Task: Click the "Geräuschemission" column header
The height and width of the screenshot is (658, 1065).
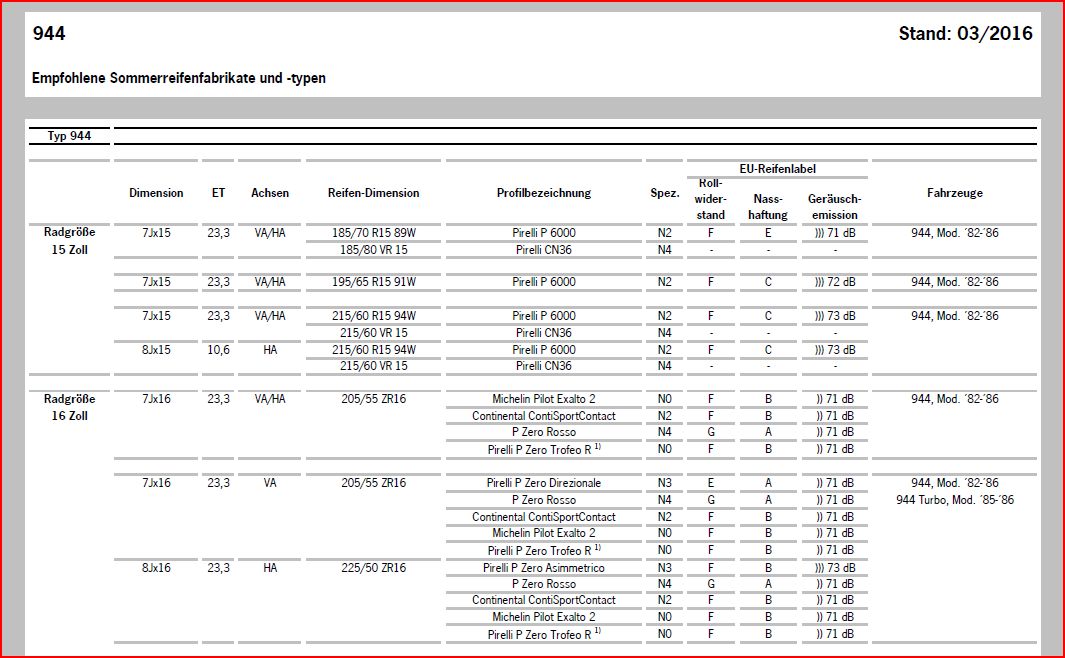Action: pos(834,207)
